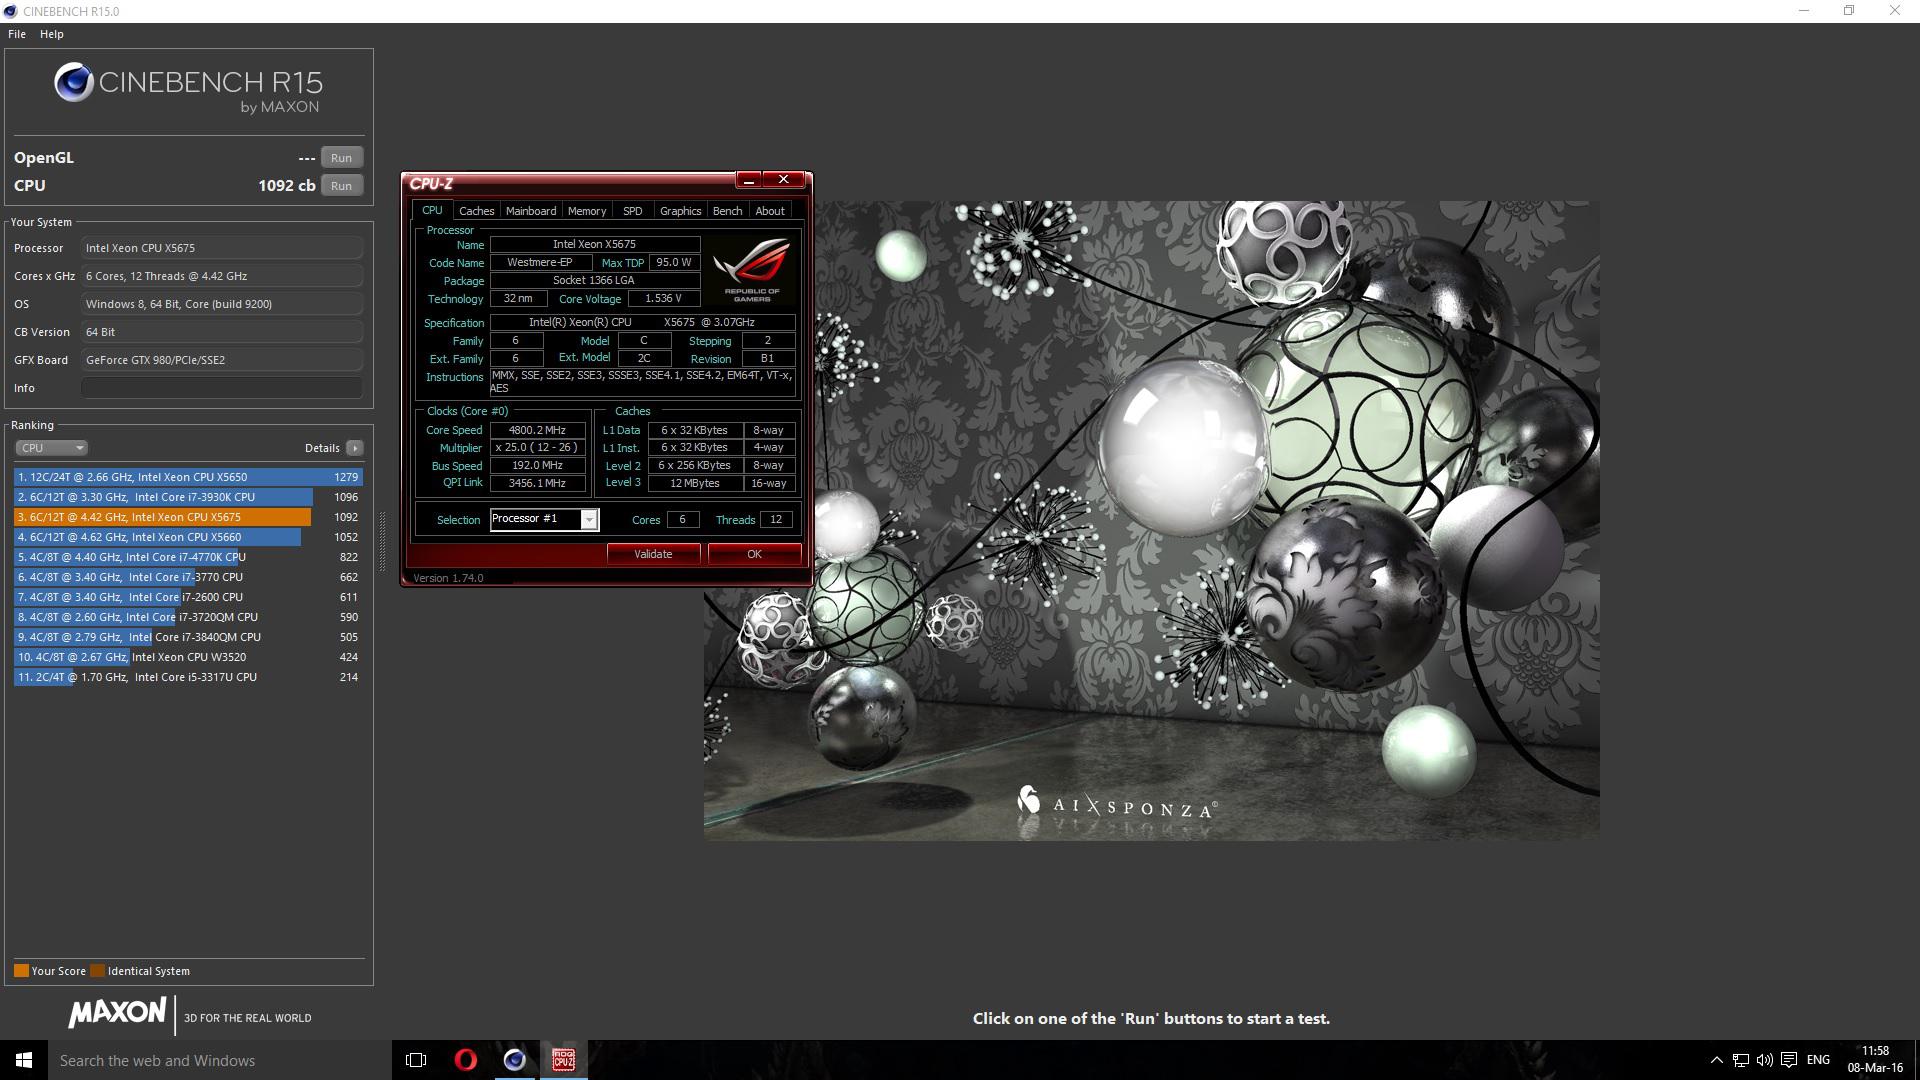1920x1080 pixels.
Task: Show hidden tray icons chevron
Action: (x=1716, y=1060)
